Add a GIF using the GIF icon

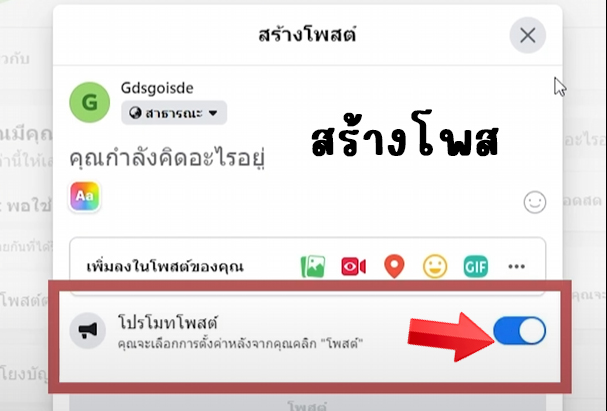(476, 266)
